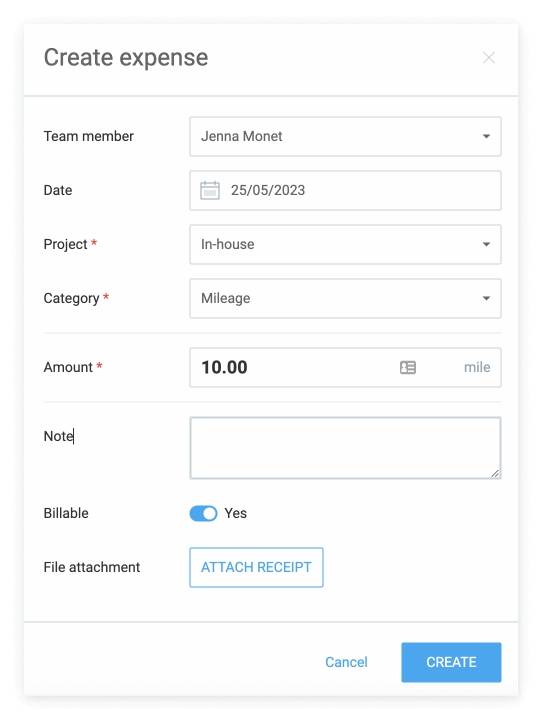542x720 pixels.
Task: Click the odometer card icon in Amount field
Action: [407, 367]
